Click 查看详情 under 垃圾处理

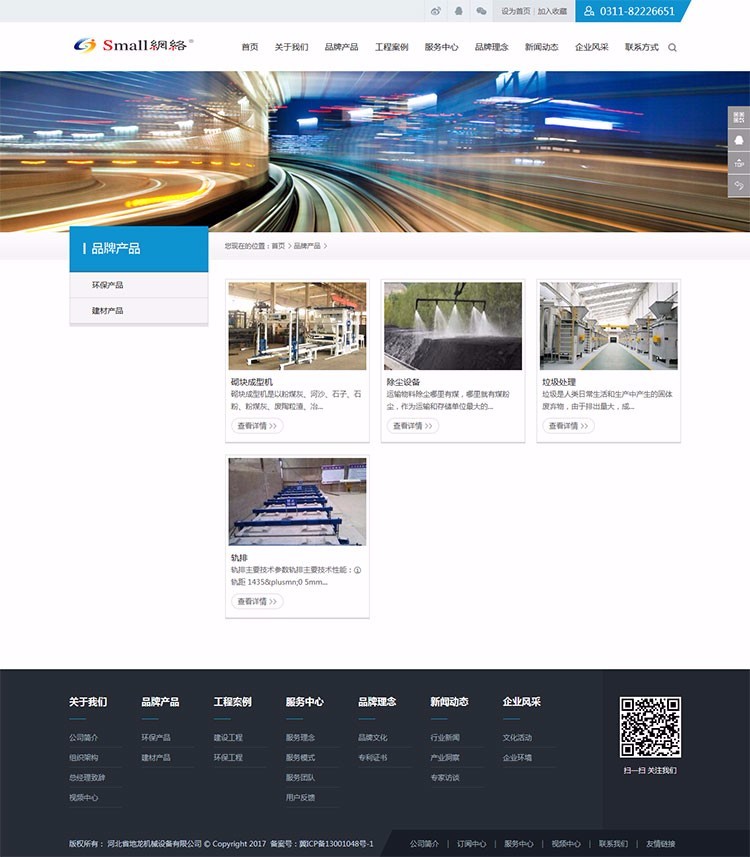tap(569, 426)
